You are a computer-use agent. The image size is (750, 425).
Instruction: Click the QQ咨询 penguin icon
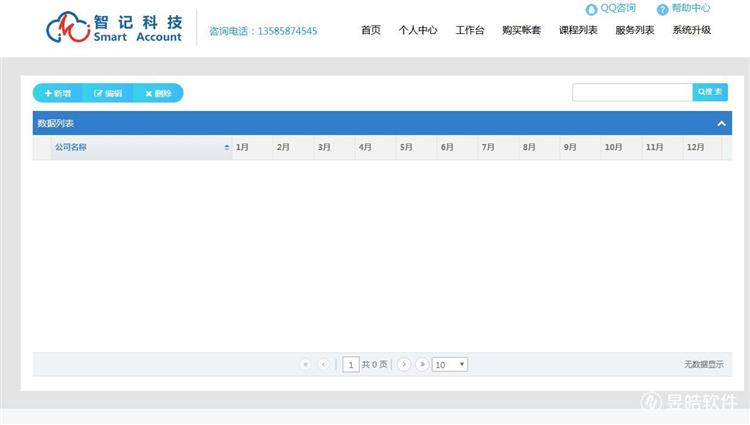592,9
